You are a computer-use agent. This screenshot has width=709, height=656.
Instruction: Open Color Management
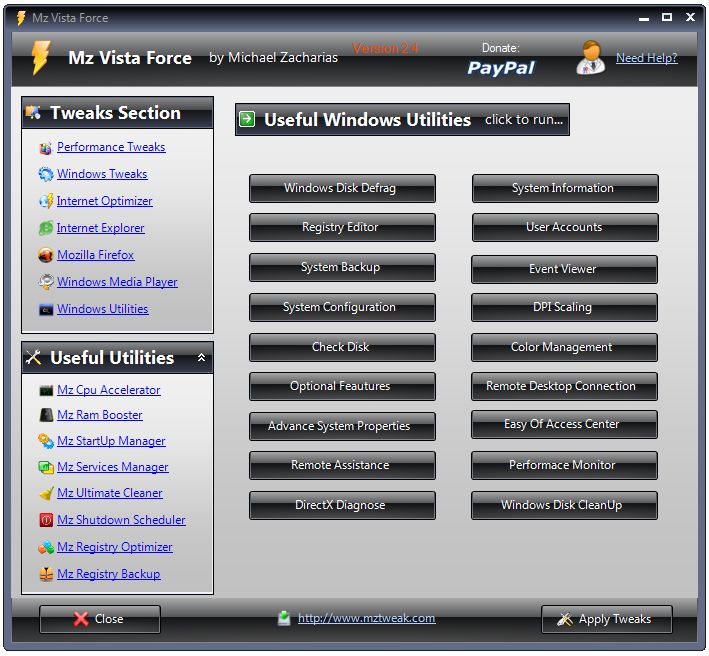tap(564, 347)
